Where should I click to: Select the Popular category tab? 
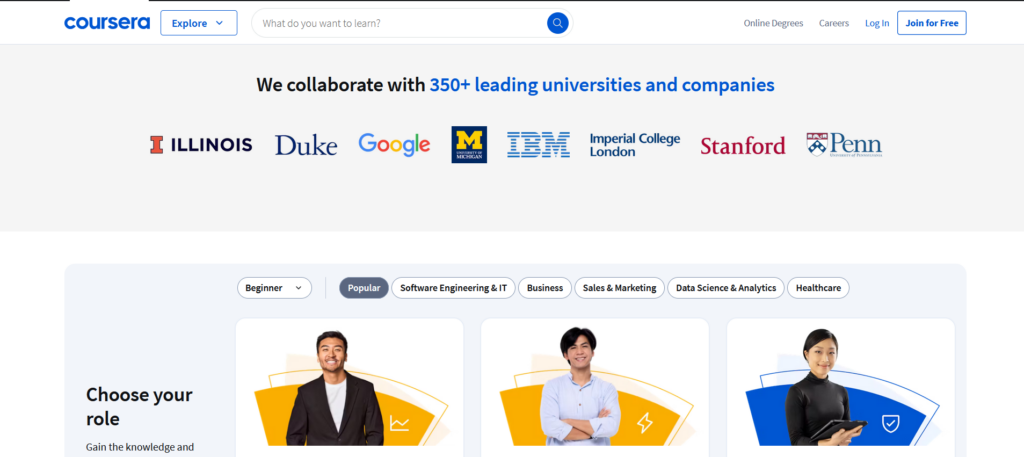coord(364,288)
